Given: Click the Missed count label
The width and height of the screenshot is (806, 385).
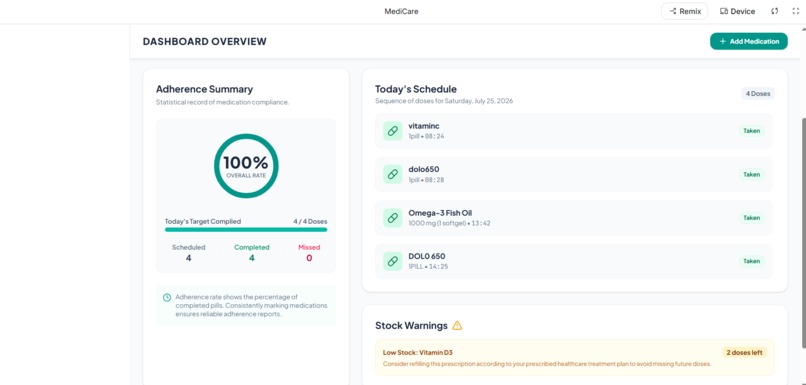Looking at the screenshot, I should 309,247.
